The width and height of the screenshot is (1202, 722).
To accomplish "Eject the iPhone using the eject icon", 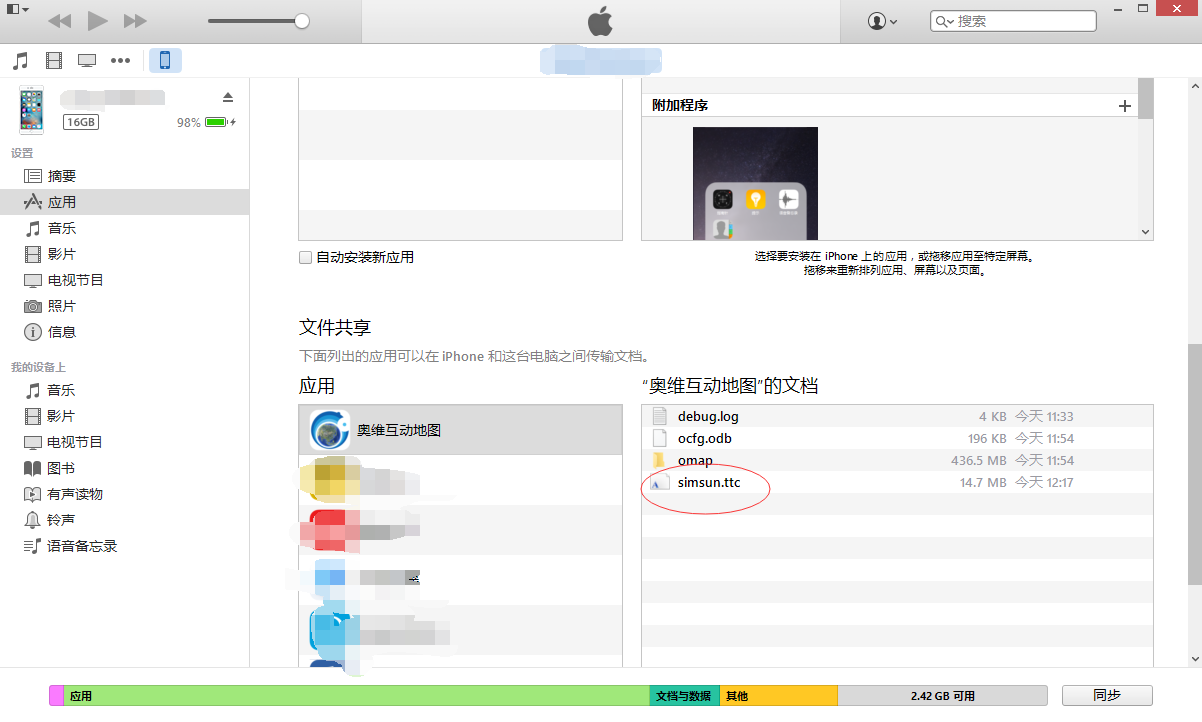I will (x=227, y=97).
